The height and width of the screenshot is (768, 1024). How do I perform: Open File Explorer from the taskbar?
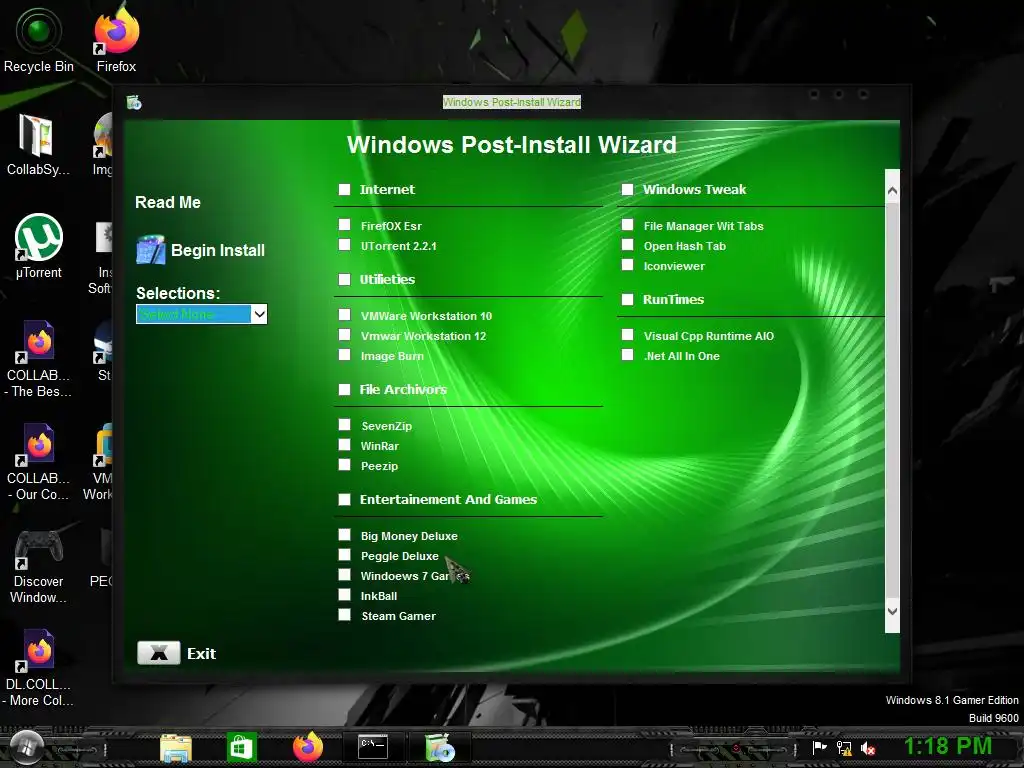[176, 747]
